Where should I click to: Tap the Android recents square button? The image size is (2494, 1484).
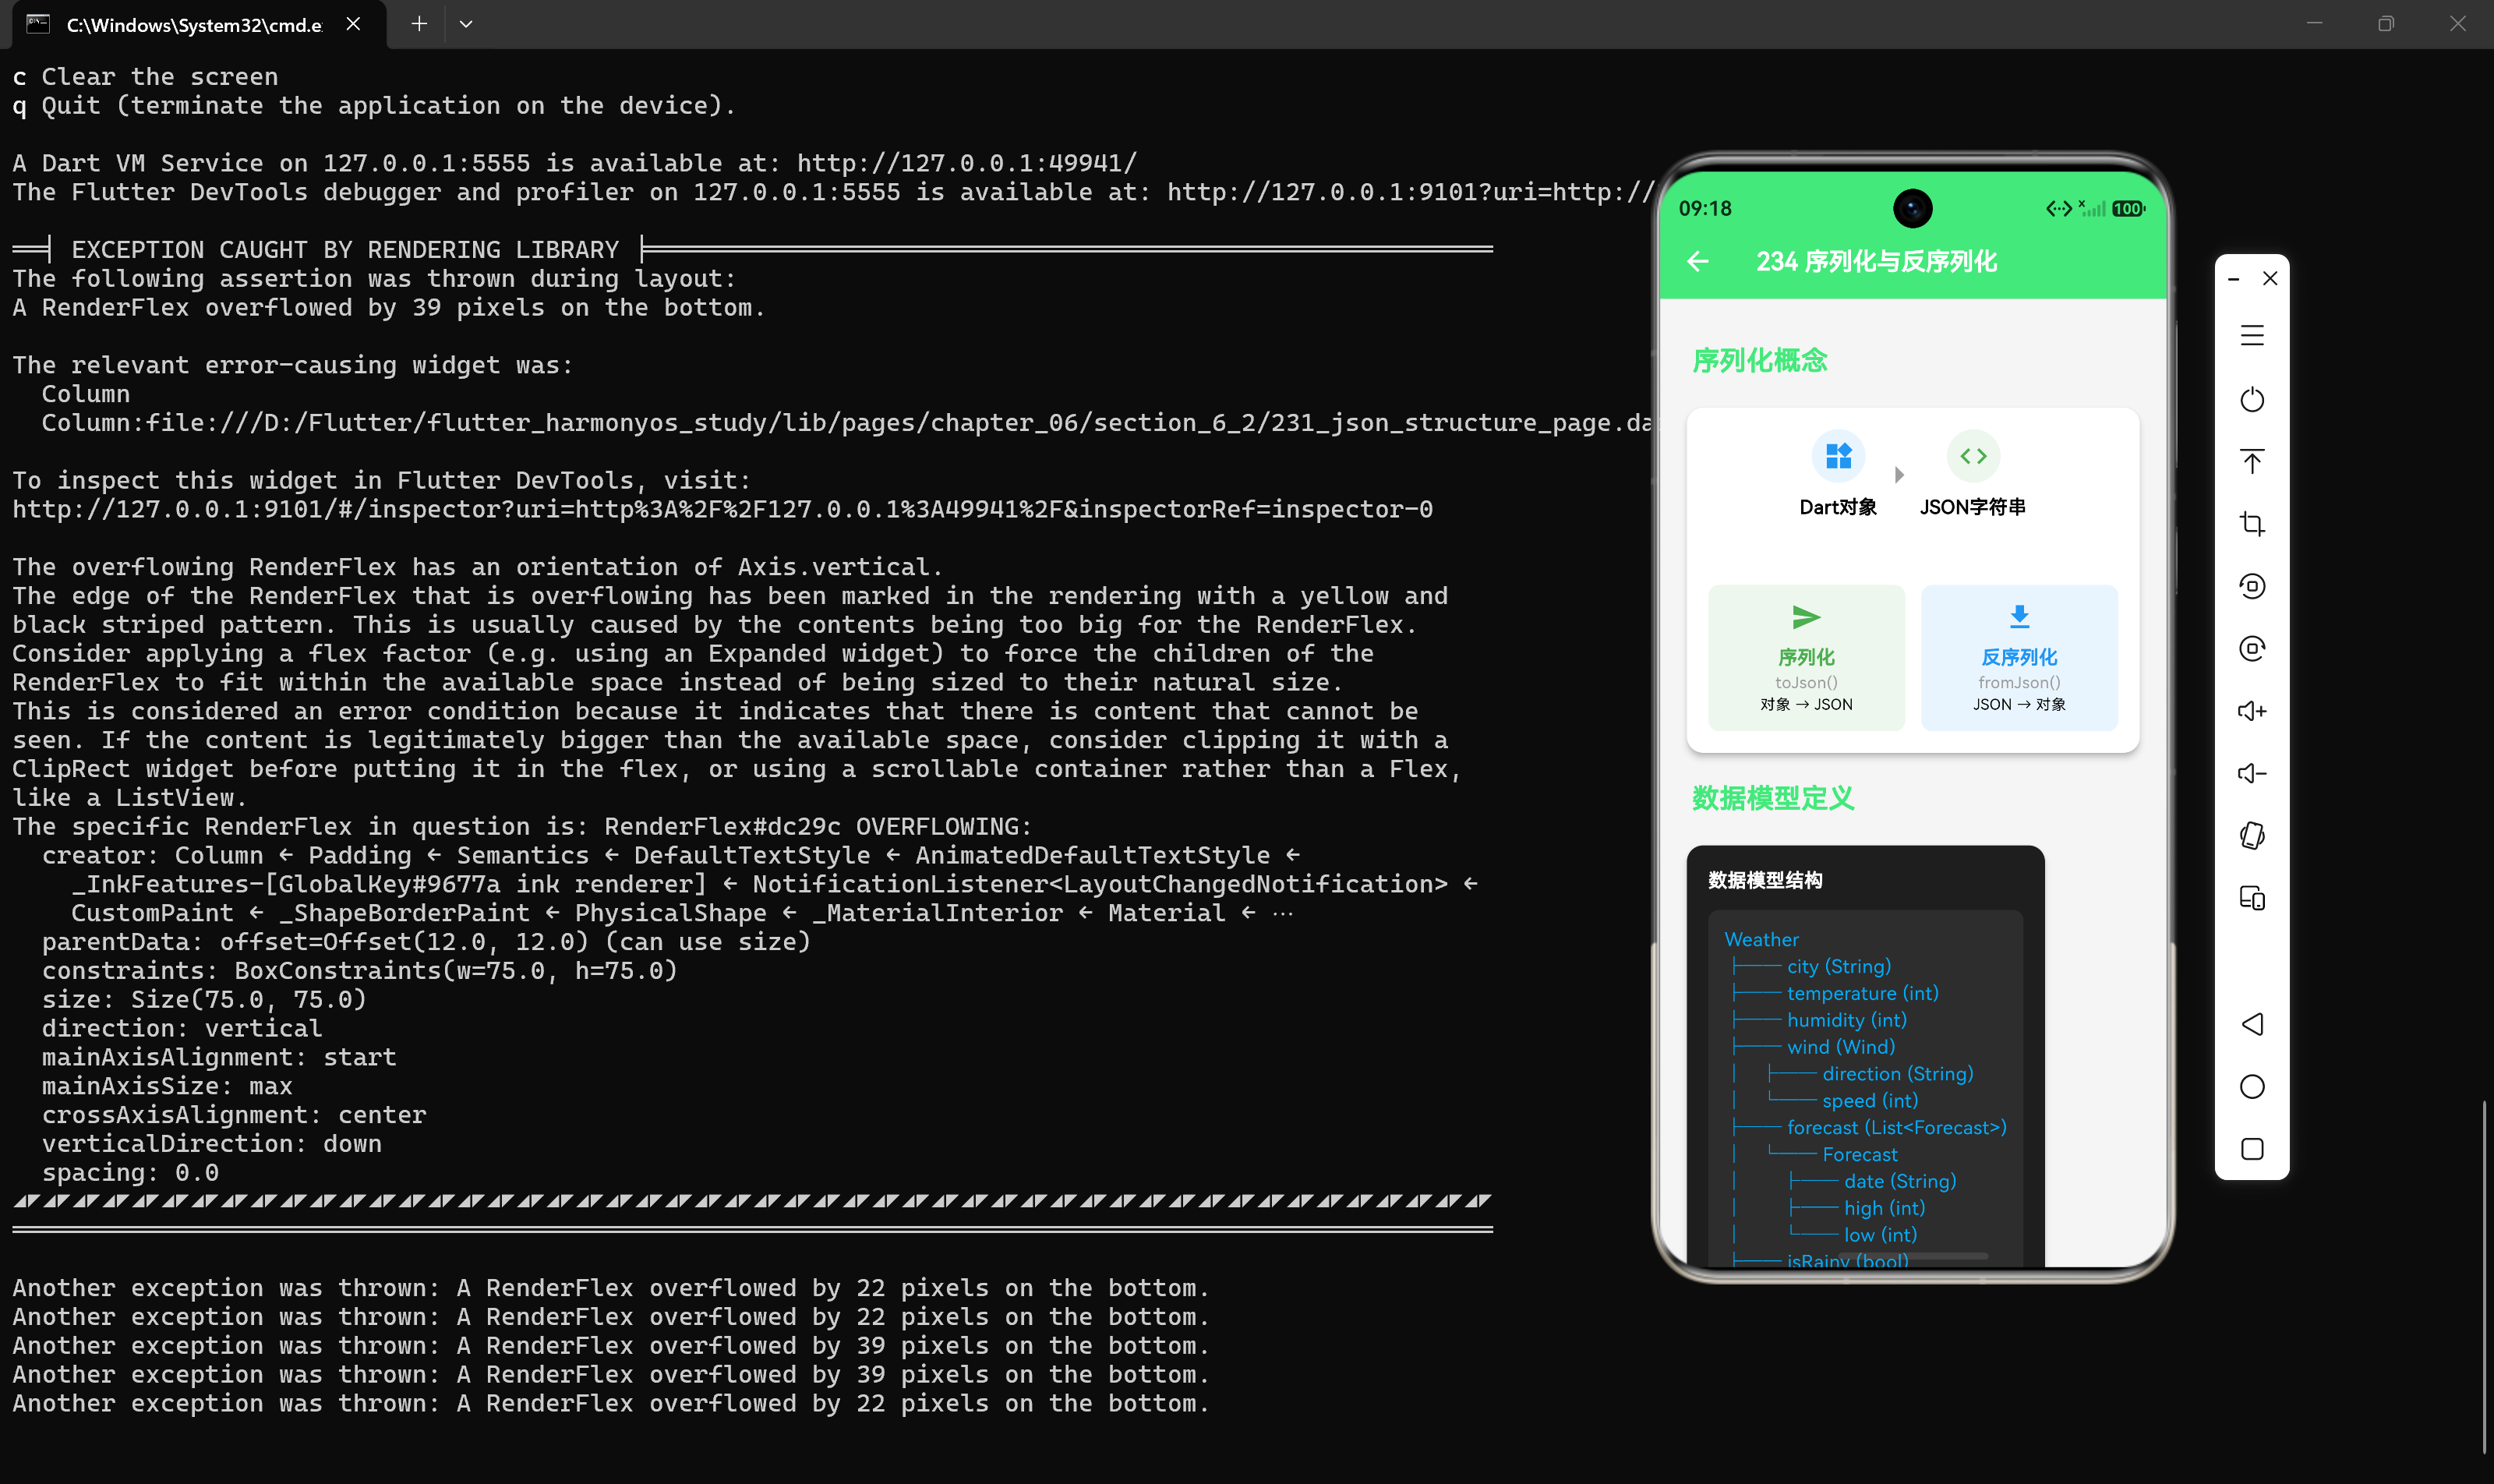(2251, 1149)
